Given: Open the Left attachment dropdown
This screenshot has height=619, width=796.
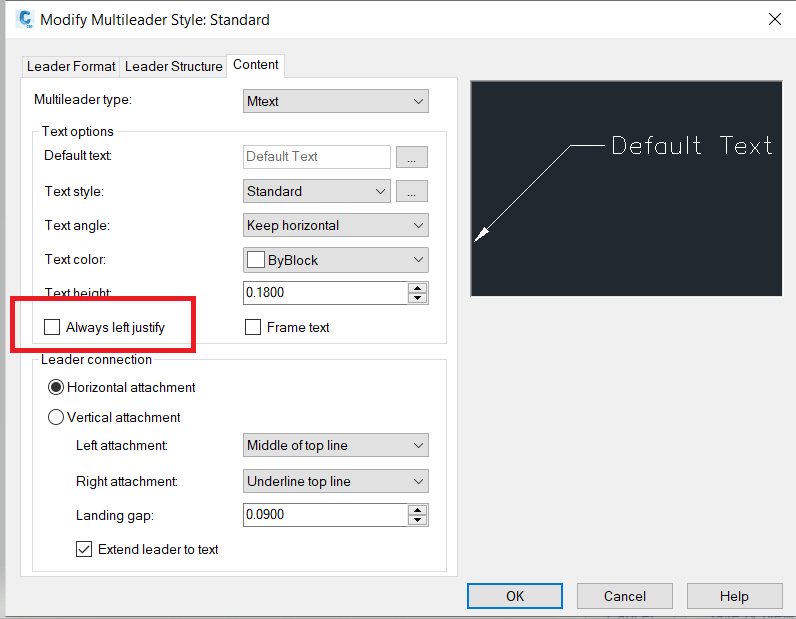Looking at the screenshot, I should (336, 445).
